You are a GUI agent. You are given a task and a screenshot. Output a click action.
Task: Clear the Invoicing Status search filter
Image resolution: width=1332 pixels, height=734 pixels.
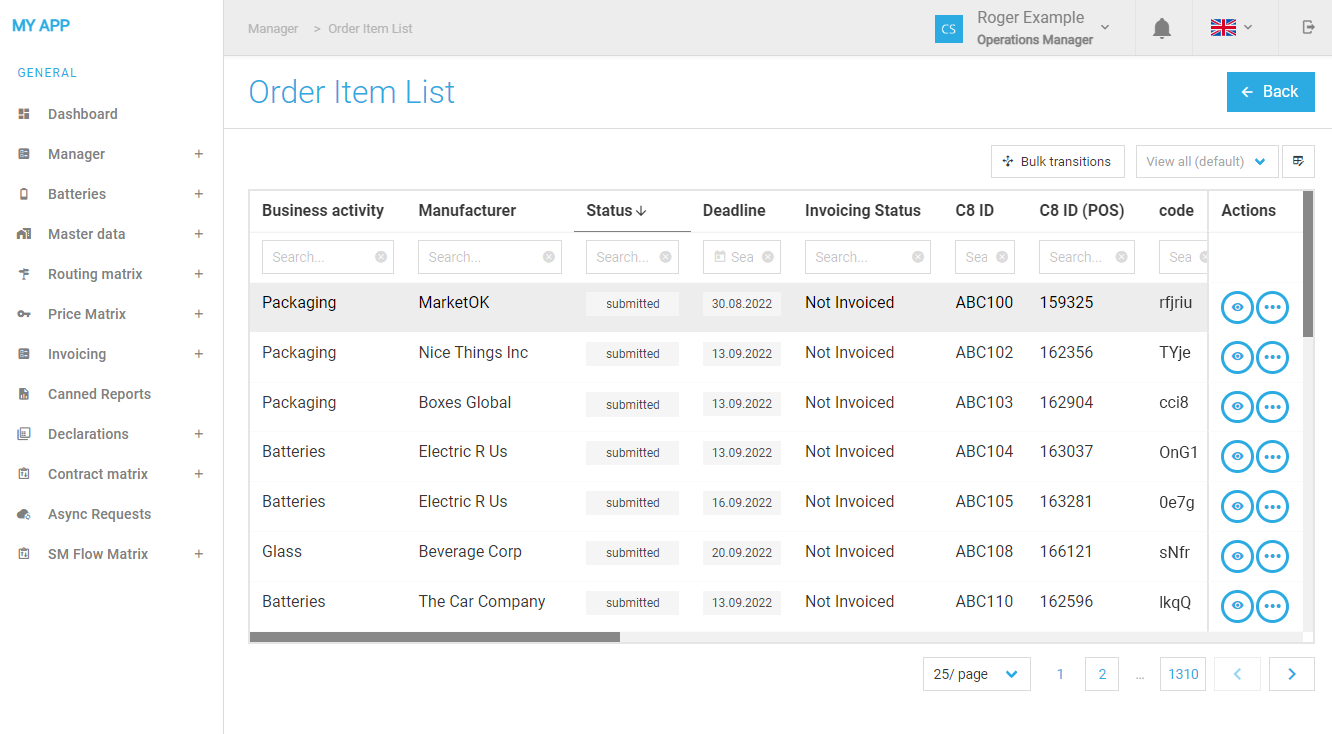[918, 257]
